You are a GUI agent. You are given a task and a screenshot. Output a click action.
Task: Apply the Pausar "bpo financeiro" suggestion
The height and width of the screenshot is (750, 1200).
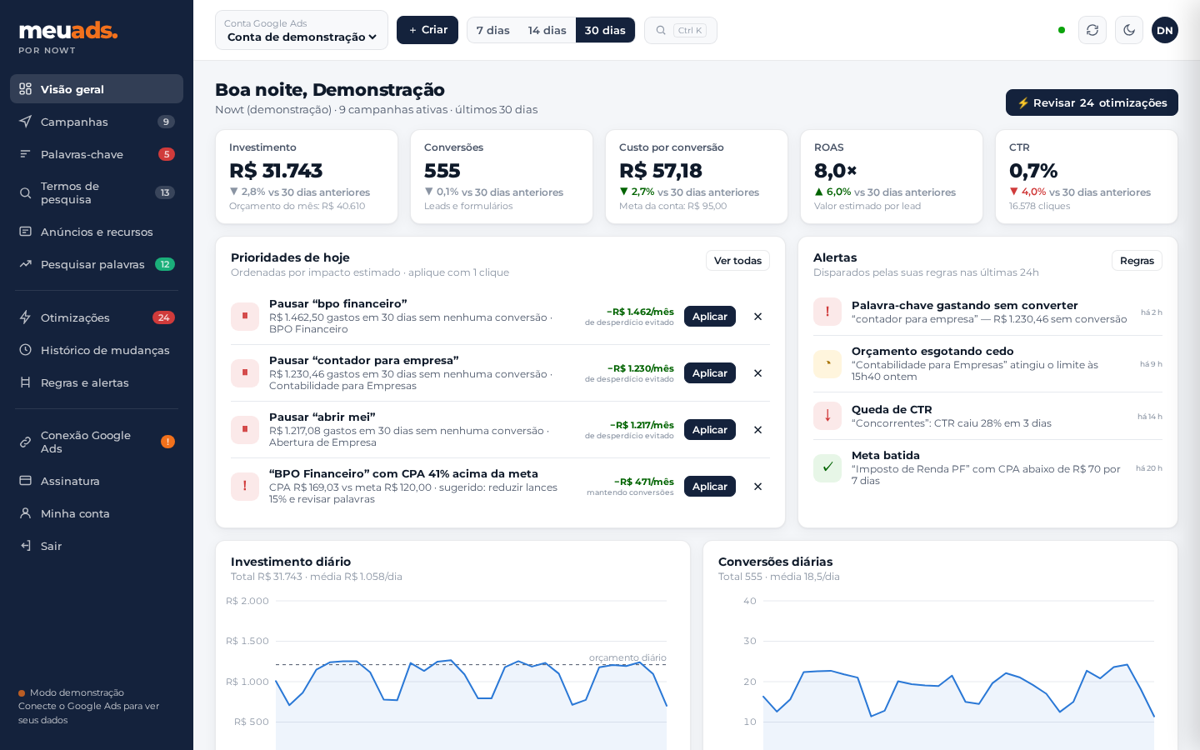pyautogui.click(x=710, y=316)
